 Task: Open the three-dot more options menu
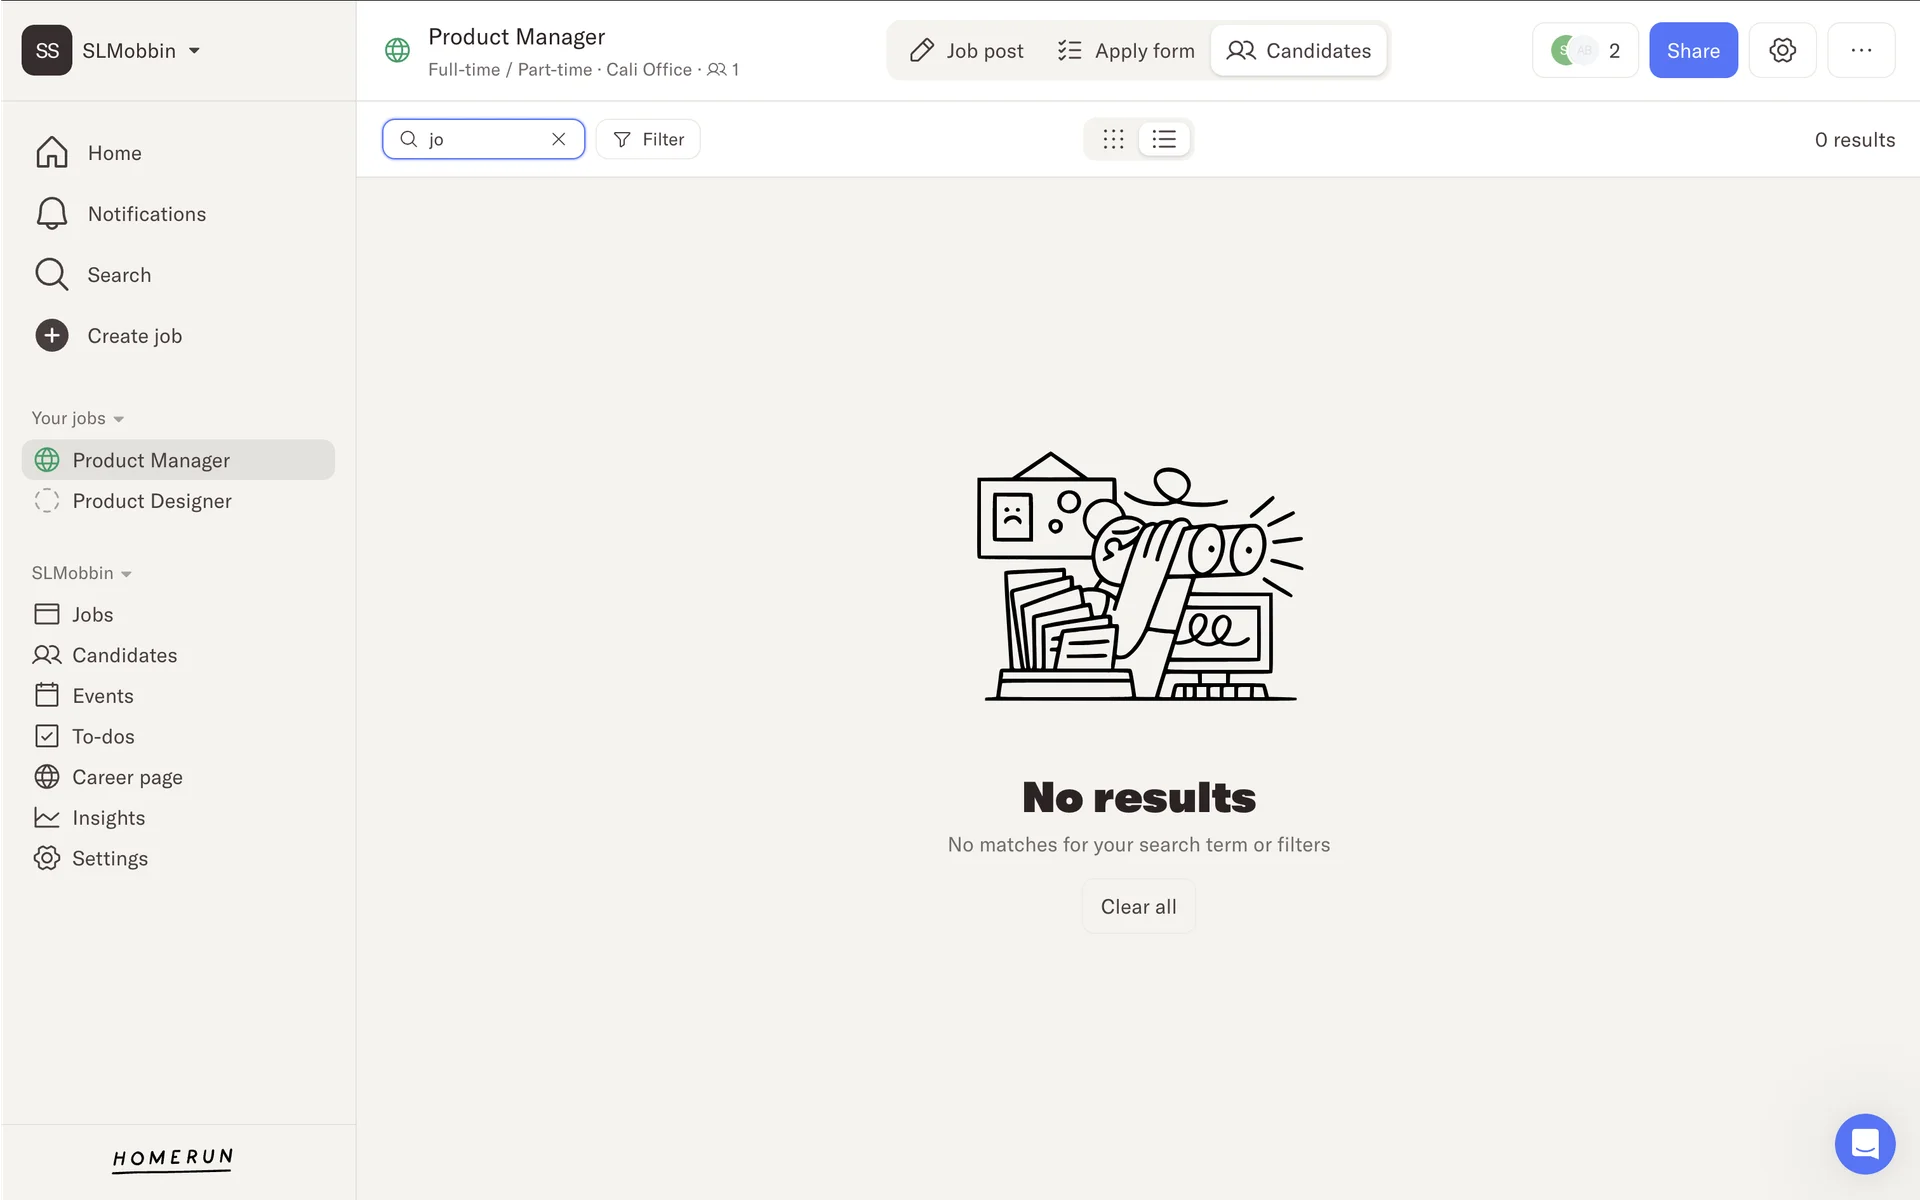tap(1860, 51)
